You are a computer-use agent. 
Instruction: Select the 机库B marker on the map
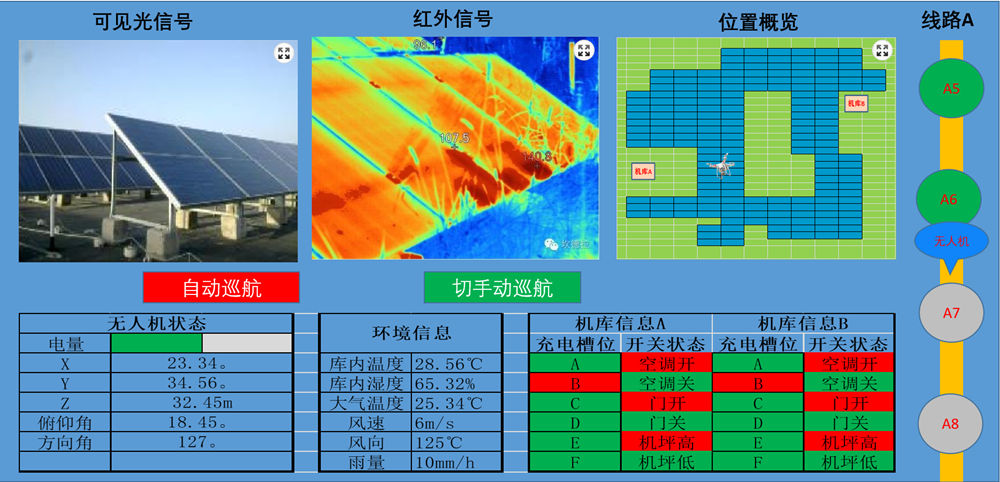pyautogui.click(x=856, y=103)
